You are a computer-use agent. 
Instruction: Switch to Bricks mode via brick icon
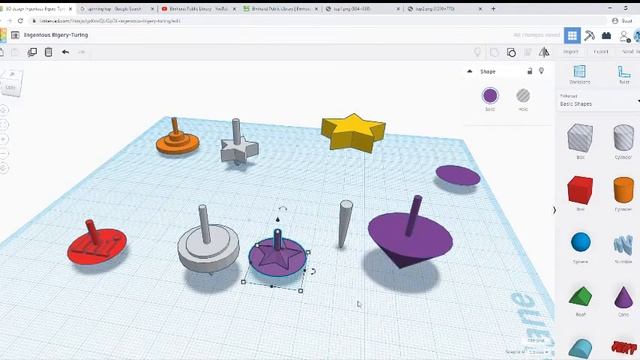pos(606,36)
